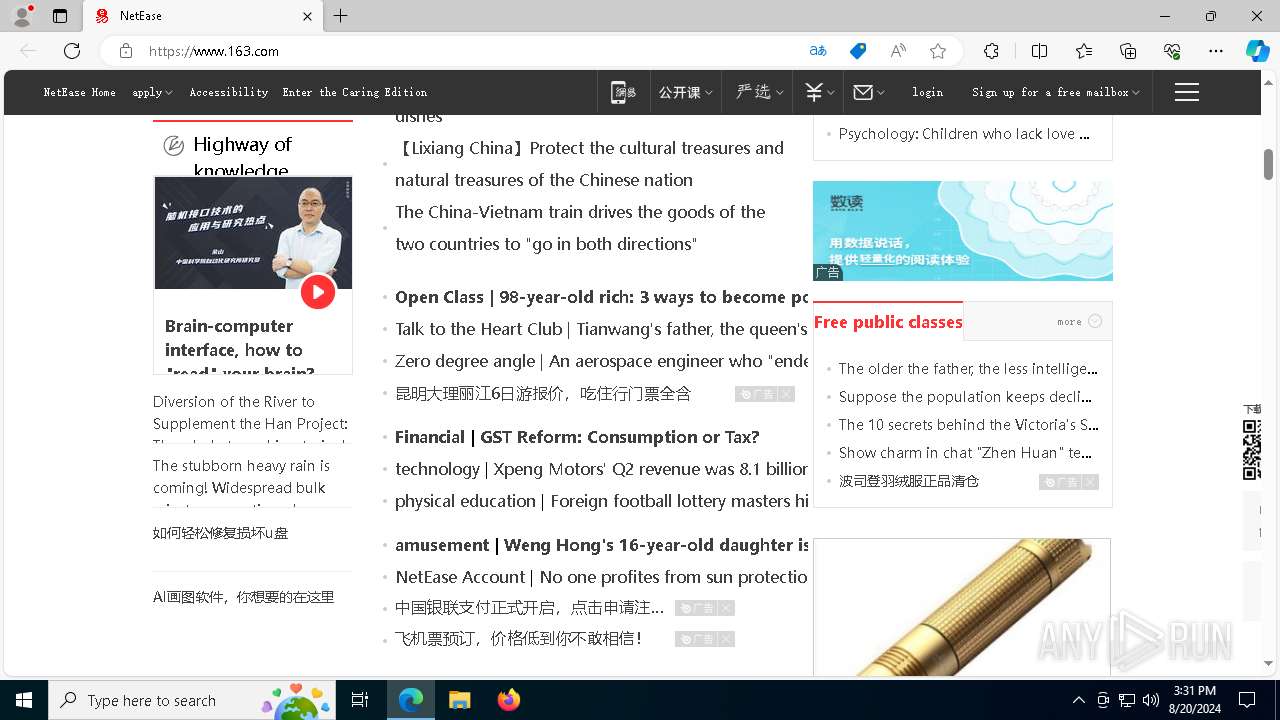
Task: Click more in Free public classes
Action: point(1079,321)
